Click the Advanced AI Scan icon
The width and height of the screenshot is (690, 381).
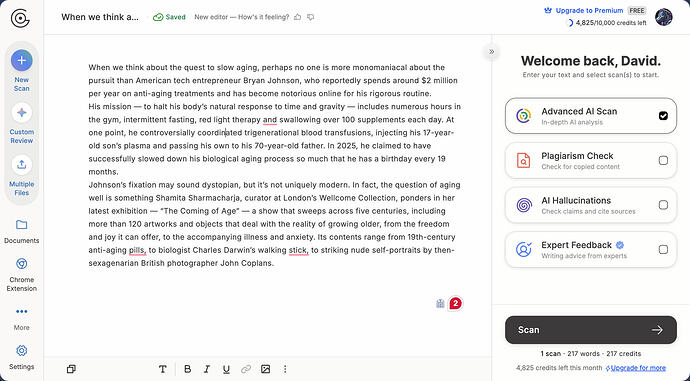point(524,116)
